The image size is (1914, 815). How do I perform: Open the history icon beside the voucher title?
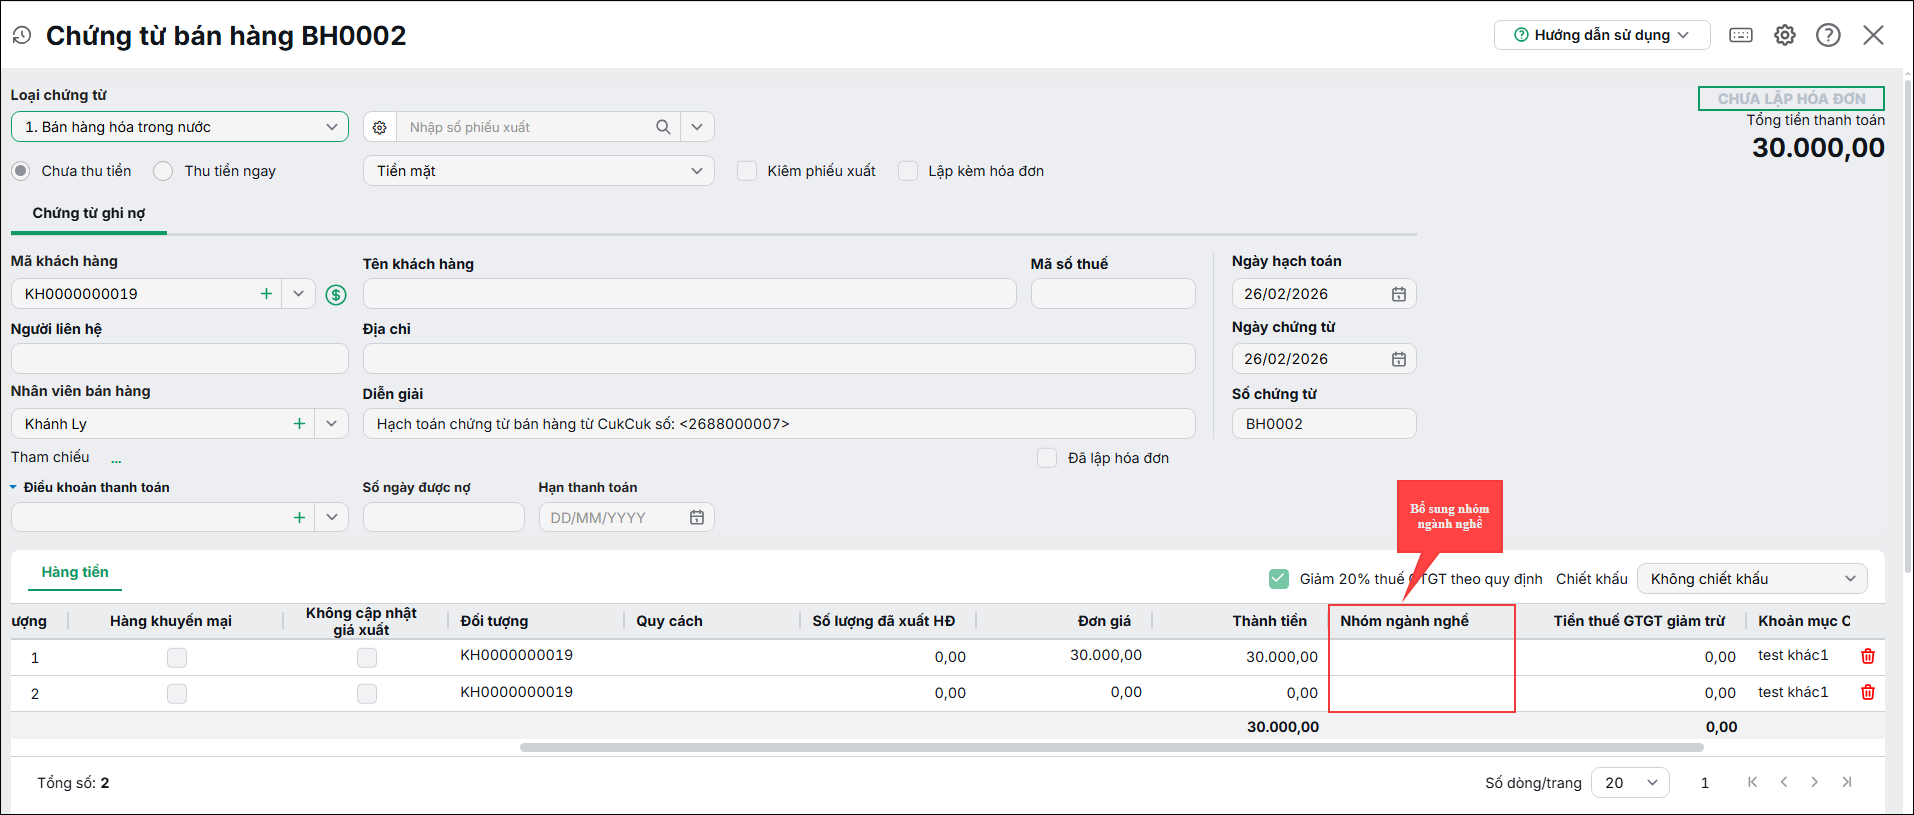coord(22,35)
